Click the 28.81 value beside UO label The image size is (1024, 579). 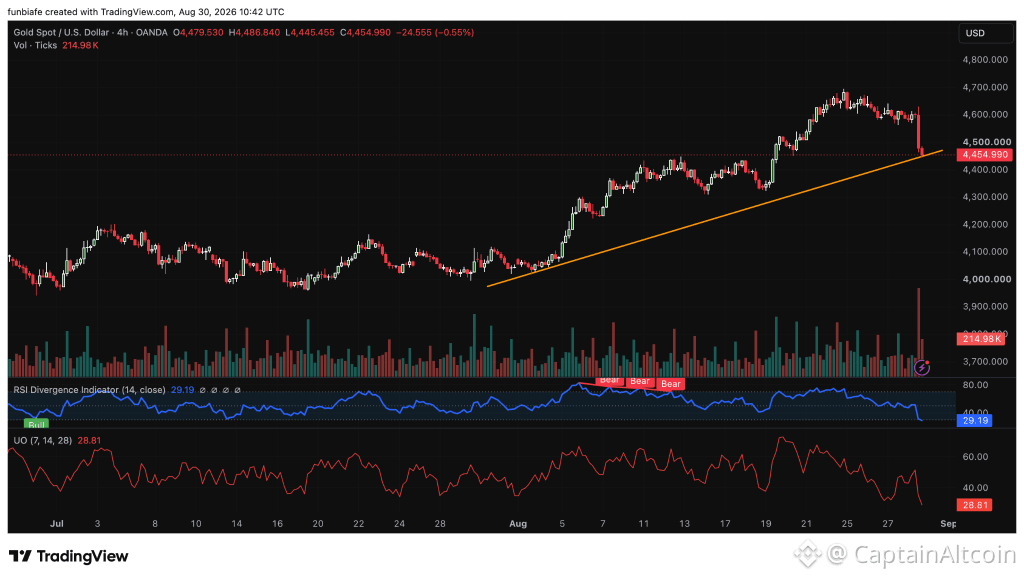(x=89, y=441)
